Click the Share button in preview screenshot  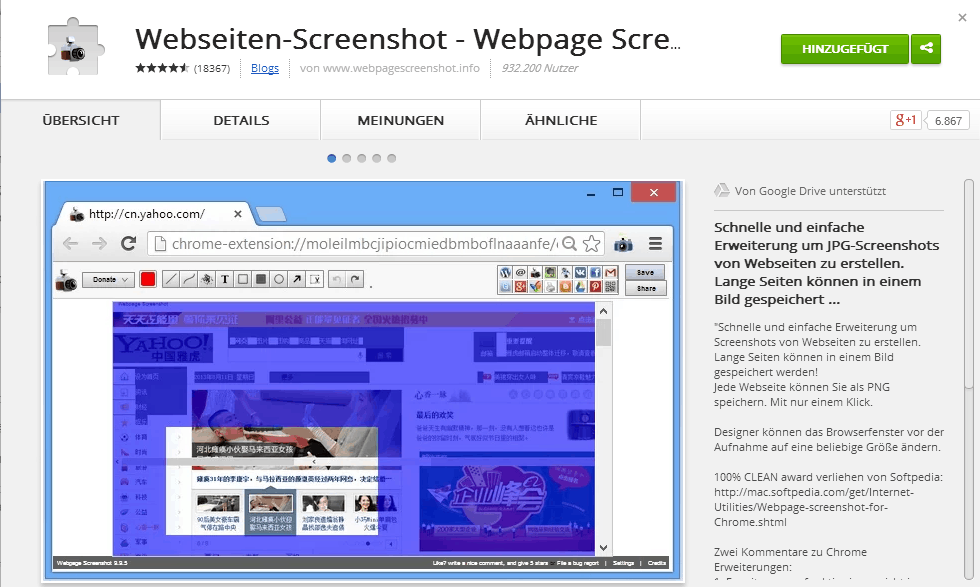click(646, 288)
